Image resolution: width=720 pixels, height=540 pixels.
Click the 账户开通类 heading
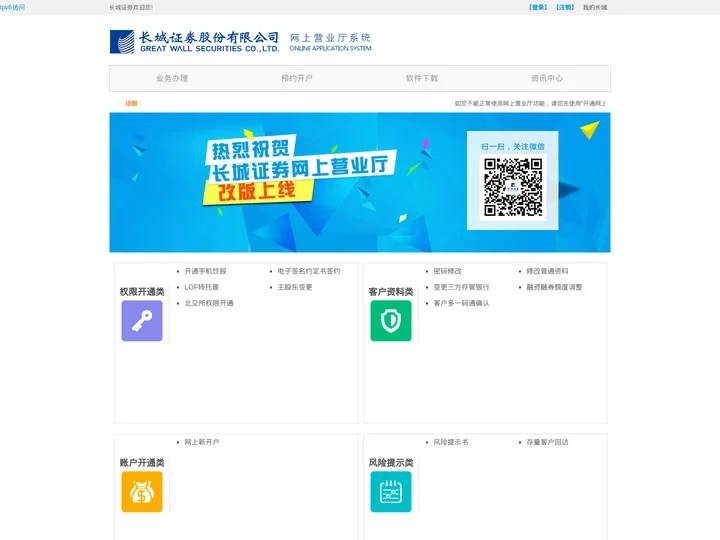tap(142, 462)
